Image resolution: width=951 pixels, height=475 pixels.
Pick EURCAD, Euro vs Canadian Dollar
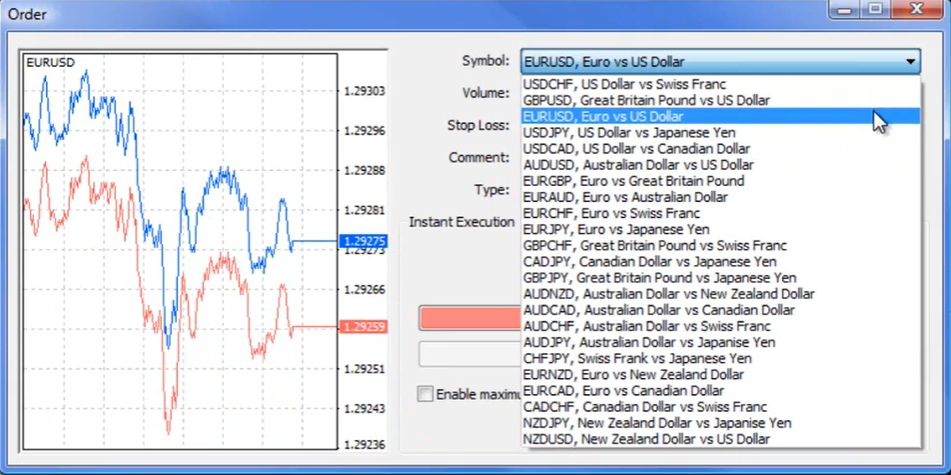coord(721,391)
